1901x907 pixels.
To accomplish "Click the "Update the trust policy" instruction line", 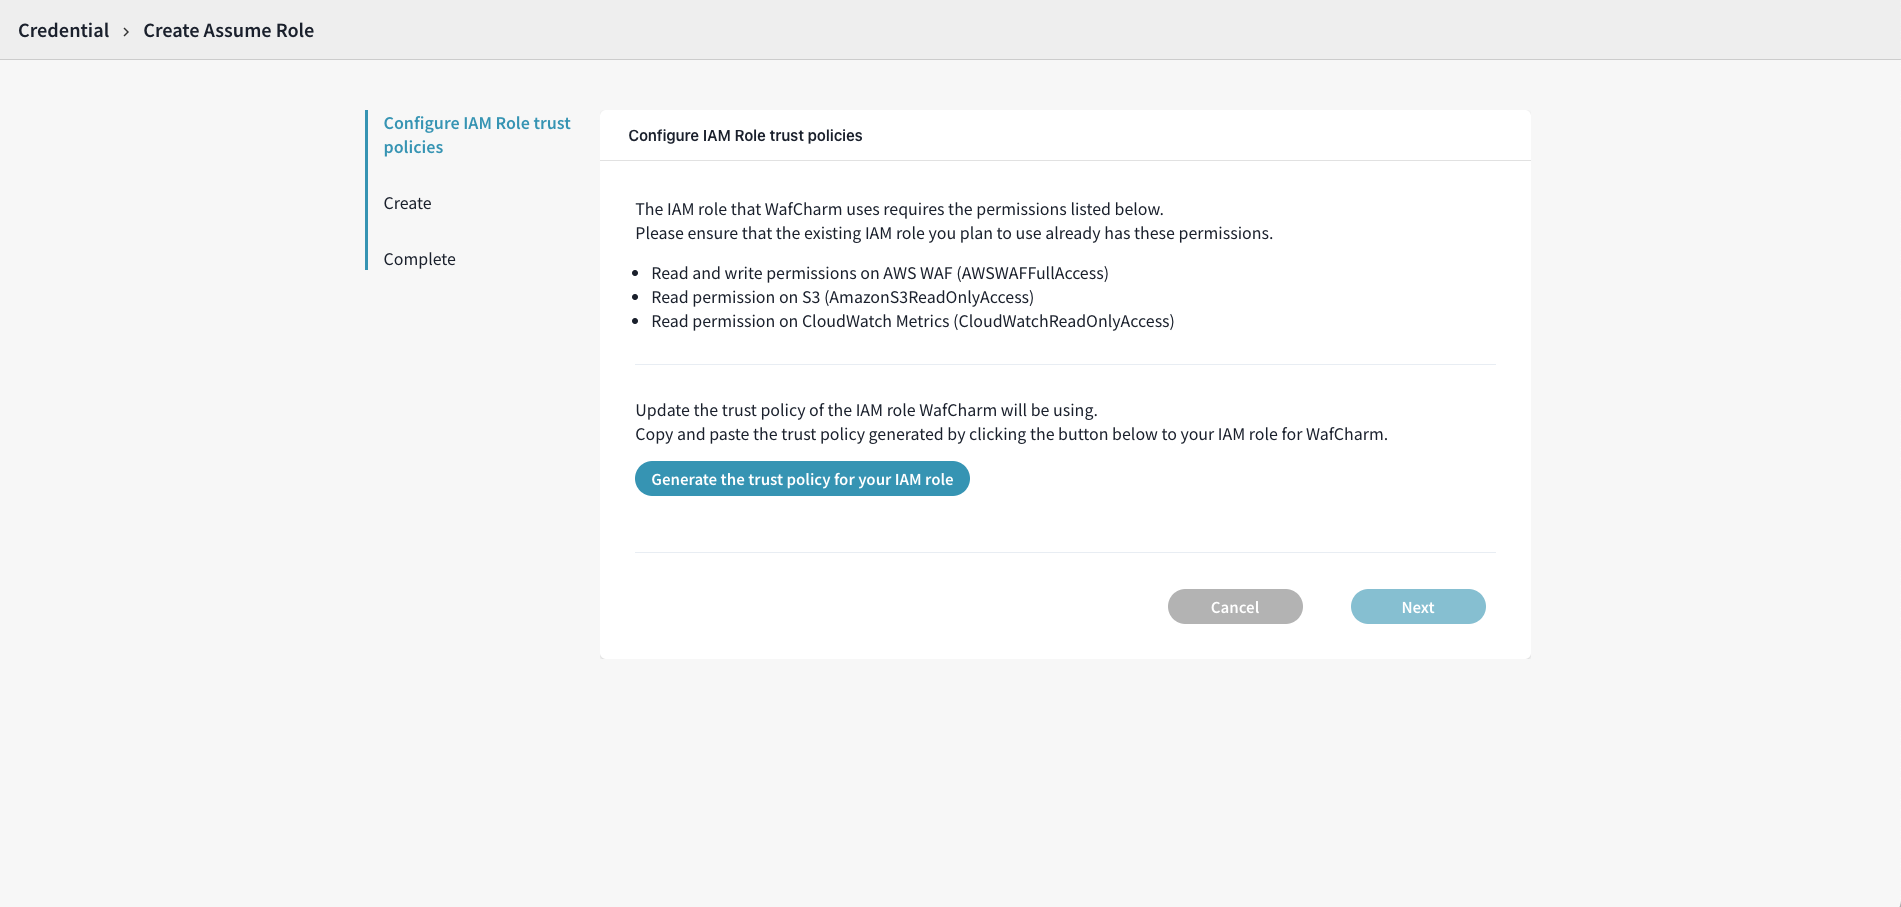I will coord(866,410).
